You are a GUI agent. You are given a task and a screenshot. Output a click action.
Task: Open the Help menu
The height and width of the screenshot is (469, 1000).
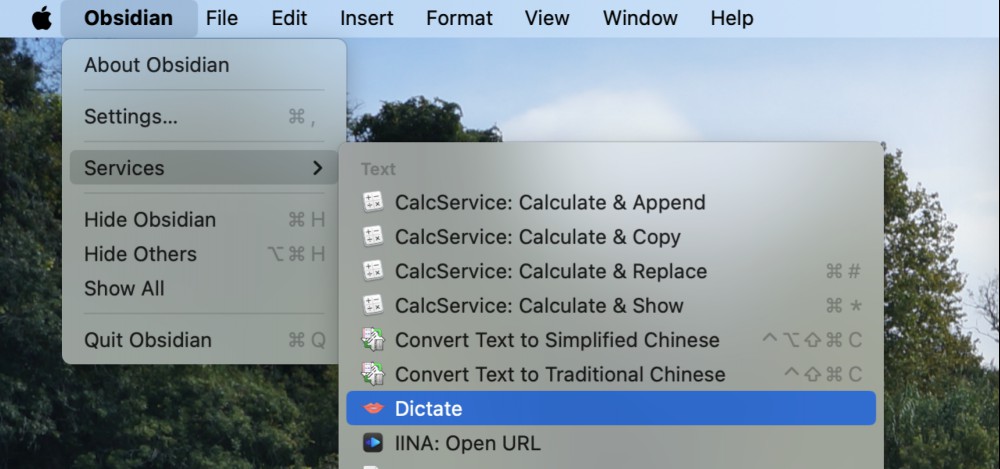pyautogui.click(x=732, y=18)
